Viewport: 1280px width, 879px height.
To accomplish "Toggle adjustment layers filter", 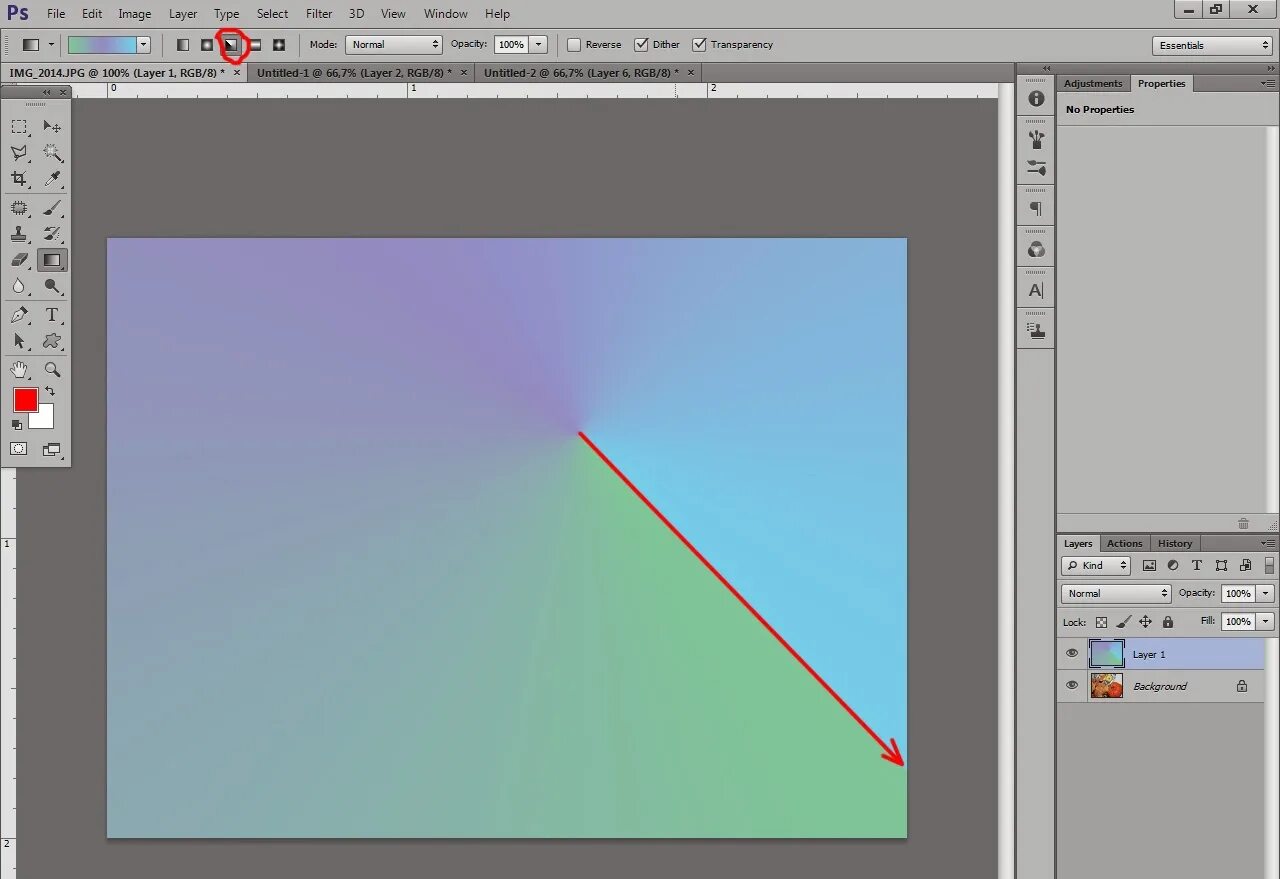I will click(1173, 566).
